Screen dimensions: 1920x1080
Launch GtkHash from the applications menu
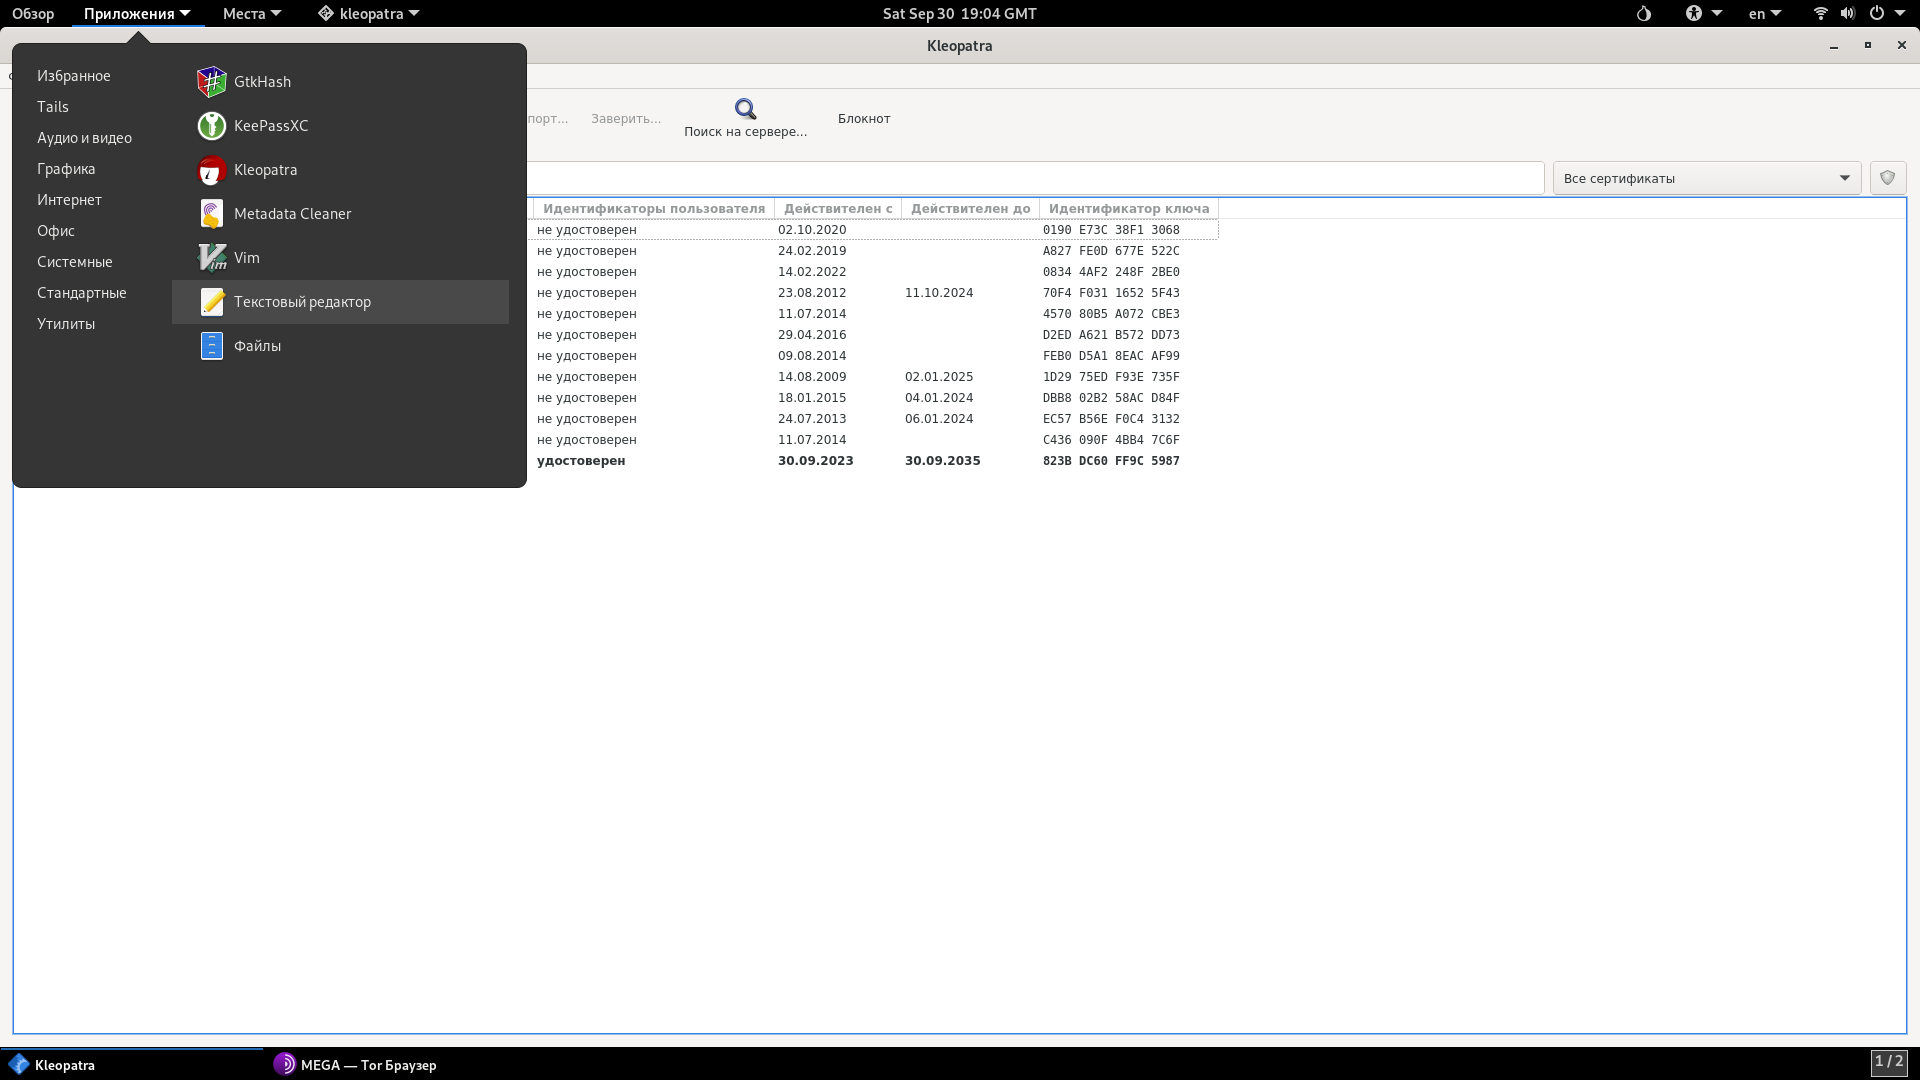pyautogui.click(x=262, y=82)
